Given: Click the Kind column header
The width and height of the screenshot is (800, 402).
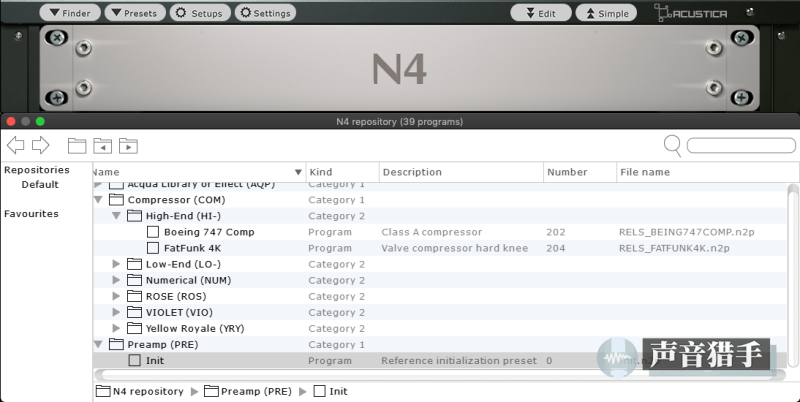Looking at the screenshot, I should click(x=342, y=172).
